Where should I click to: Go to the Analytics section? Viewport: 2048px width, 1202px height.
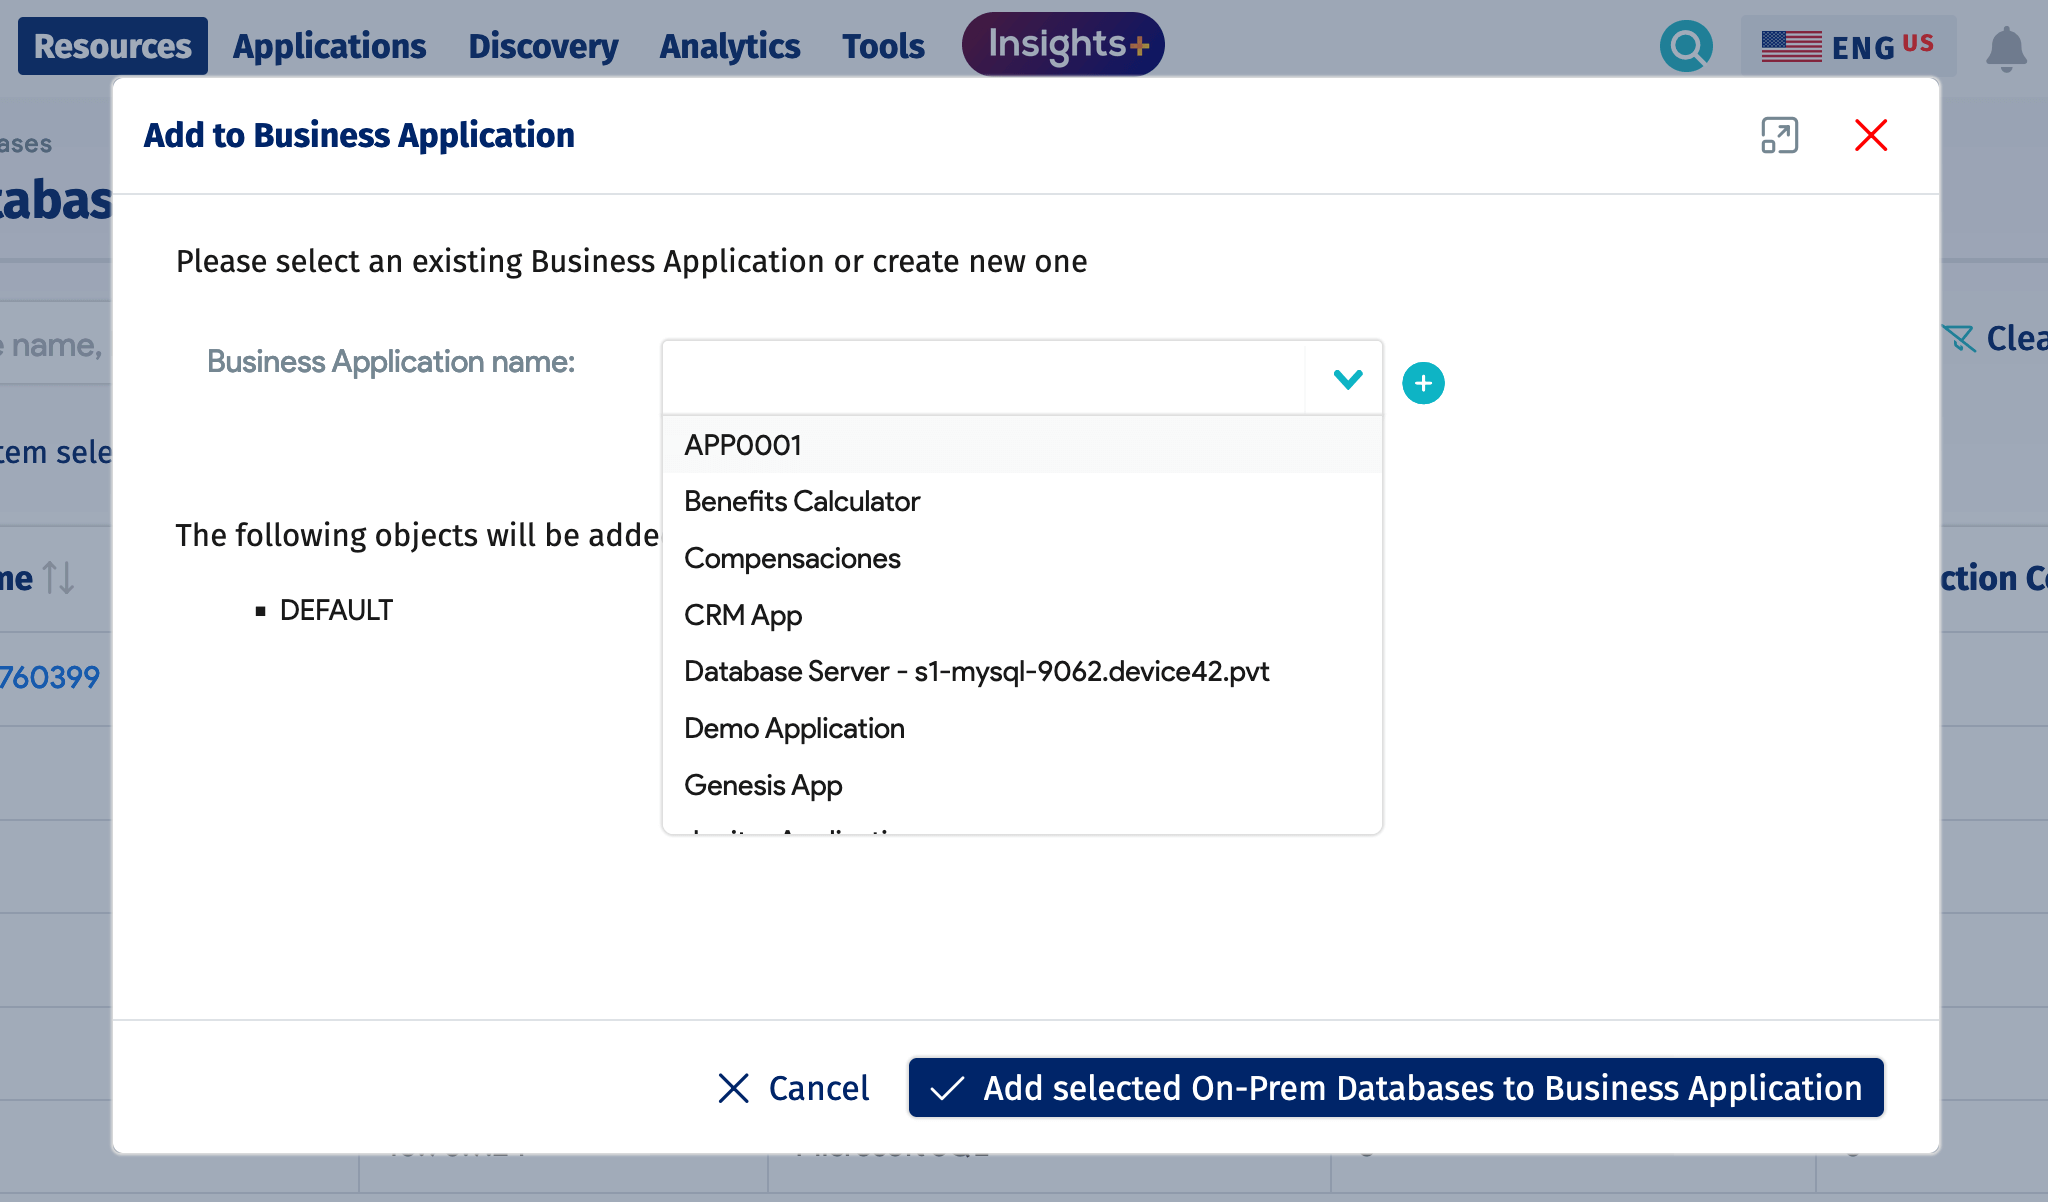[x=729, y=45]
